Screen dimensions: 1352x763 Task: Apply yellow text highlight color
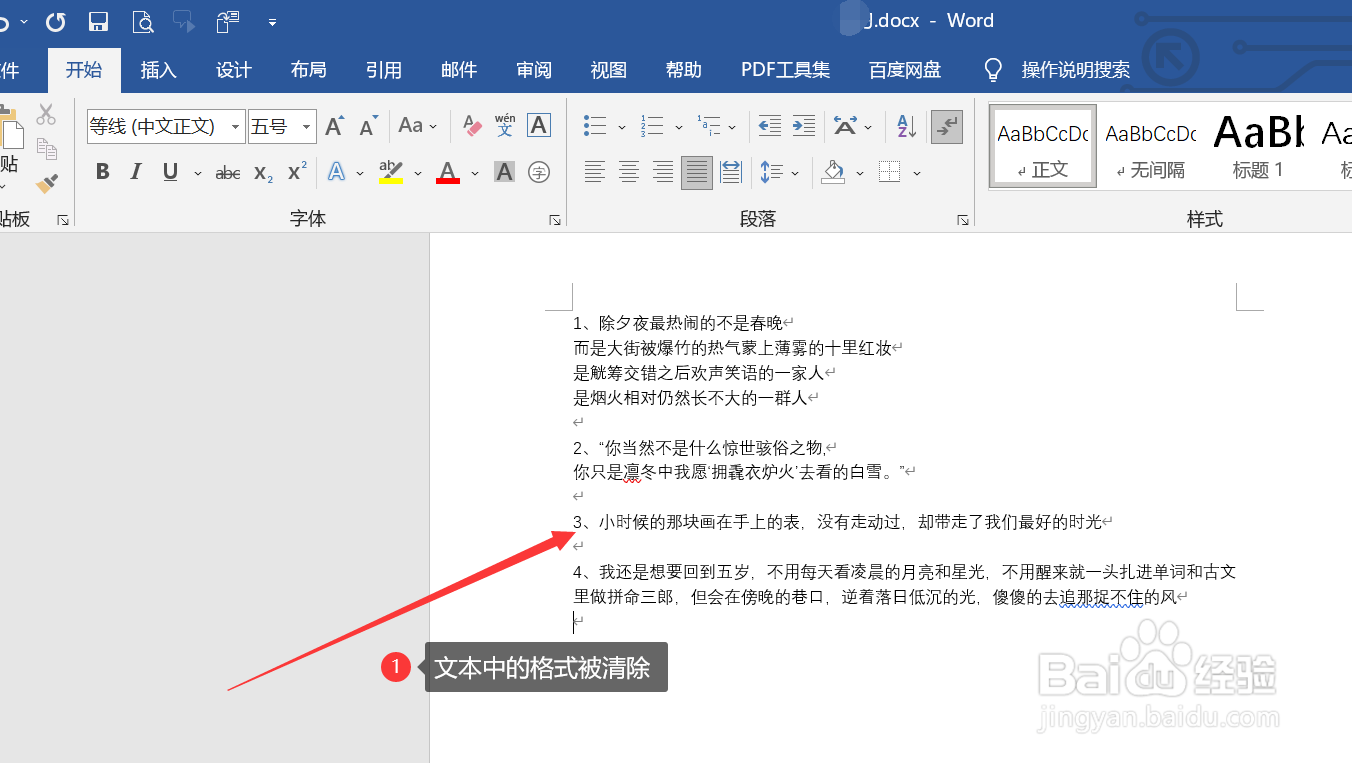391,172
